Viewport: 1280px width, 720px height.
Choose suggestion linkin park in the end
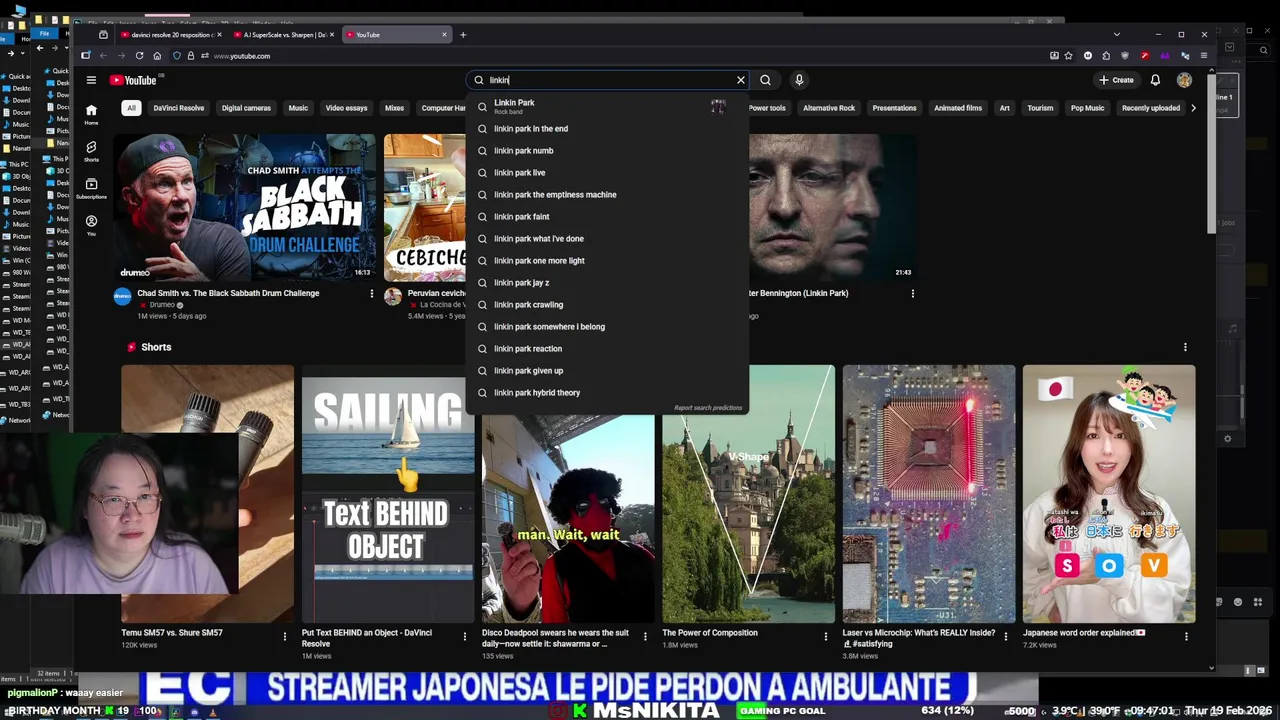click(607, 129)
